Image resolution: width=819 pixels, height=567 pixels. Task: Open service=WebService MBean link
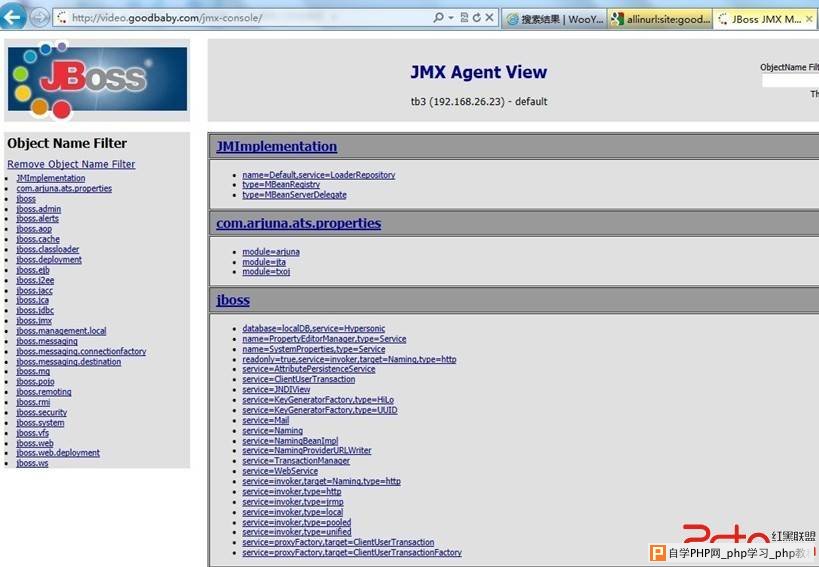click(279, 471)
